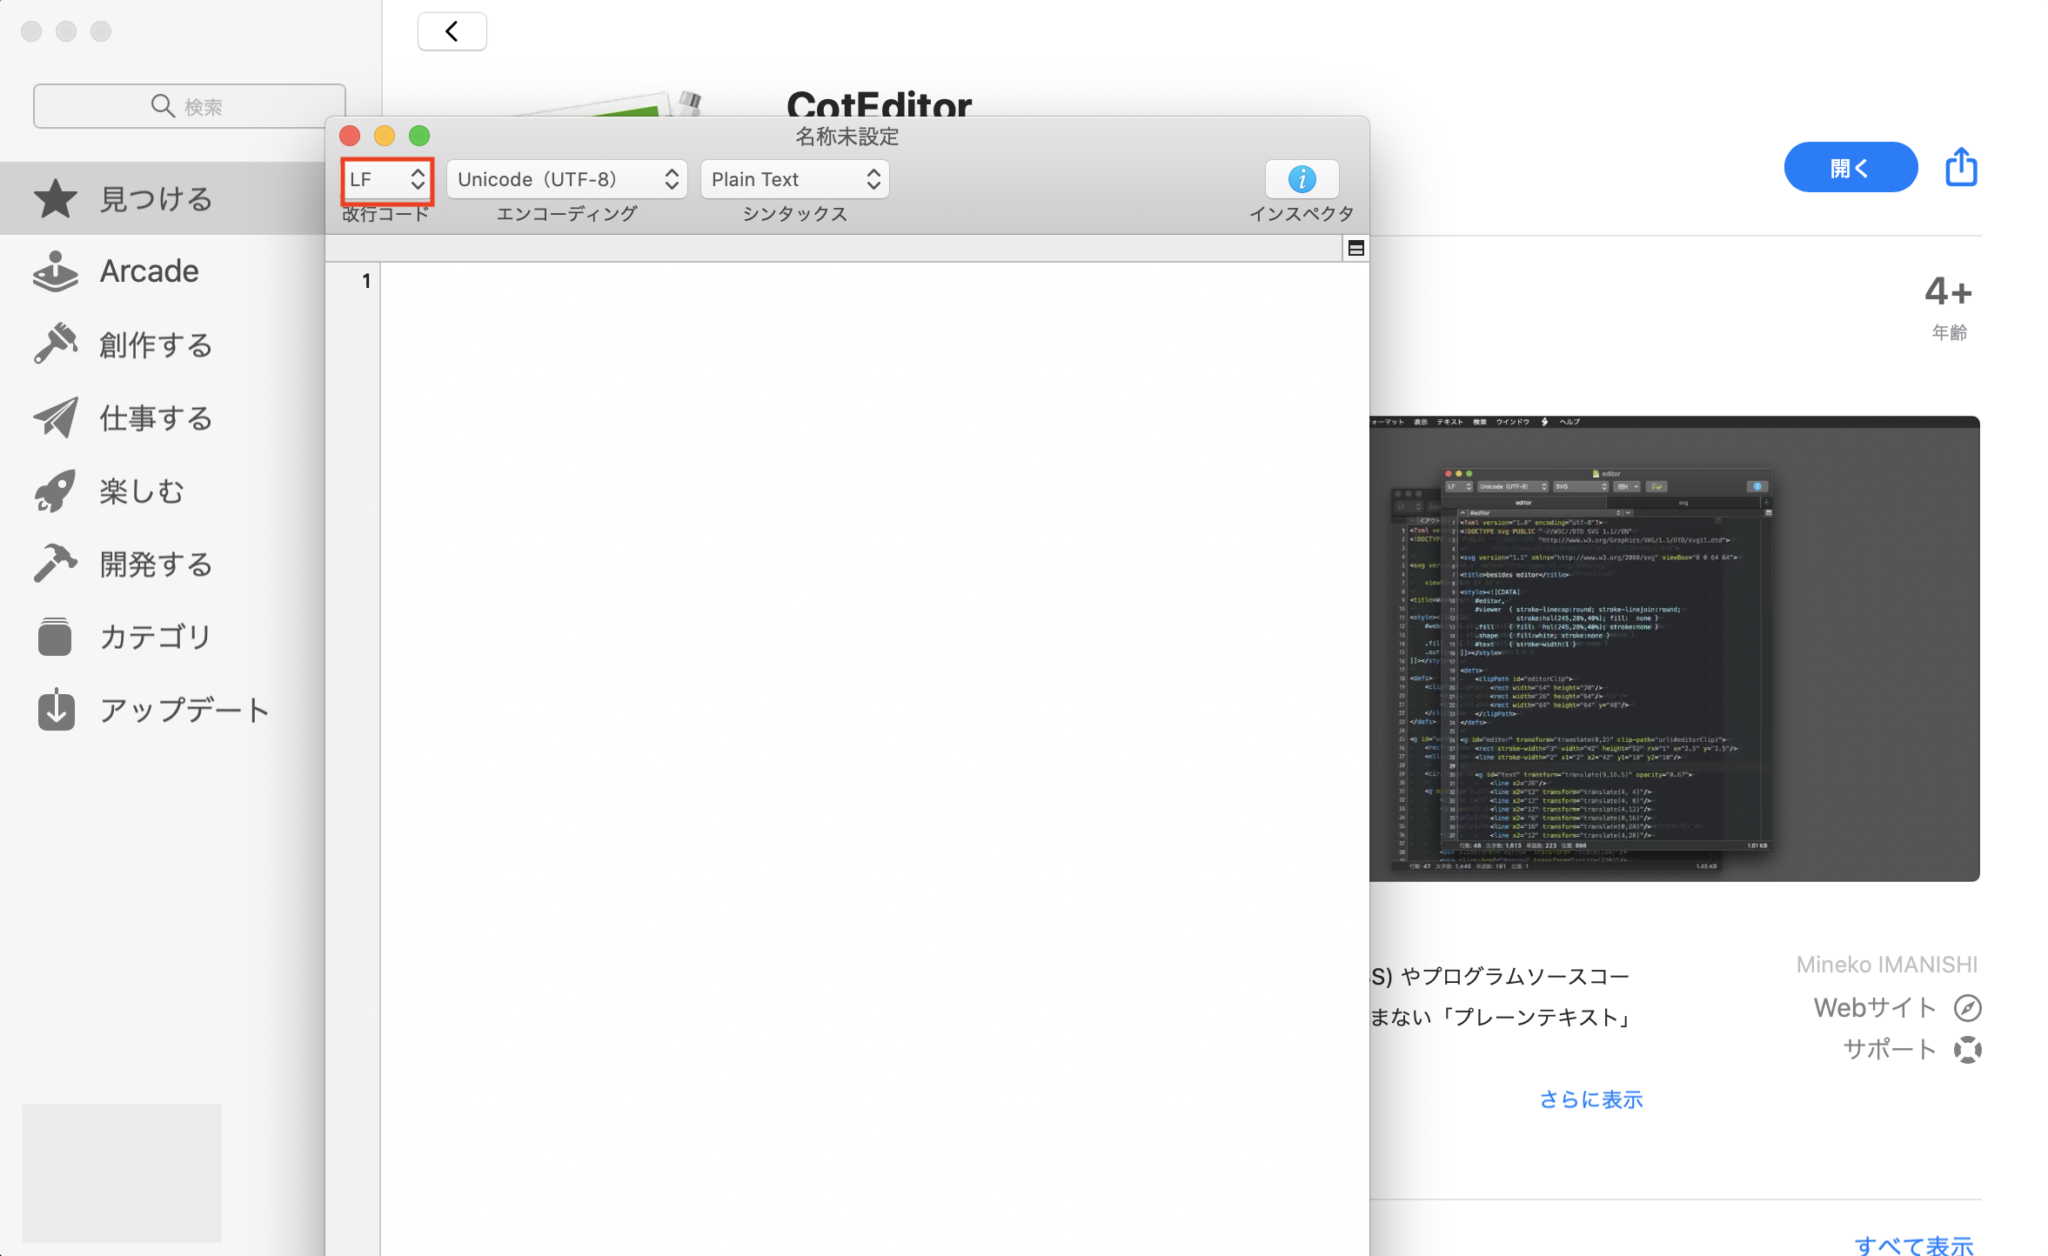Image resolution: width=2048 pixels, height=1256 pixels.
Task: Zoom the CotEditor window with green button
Action: 420,135
